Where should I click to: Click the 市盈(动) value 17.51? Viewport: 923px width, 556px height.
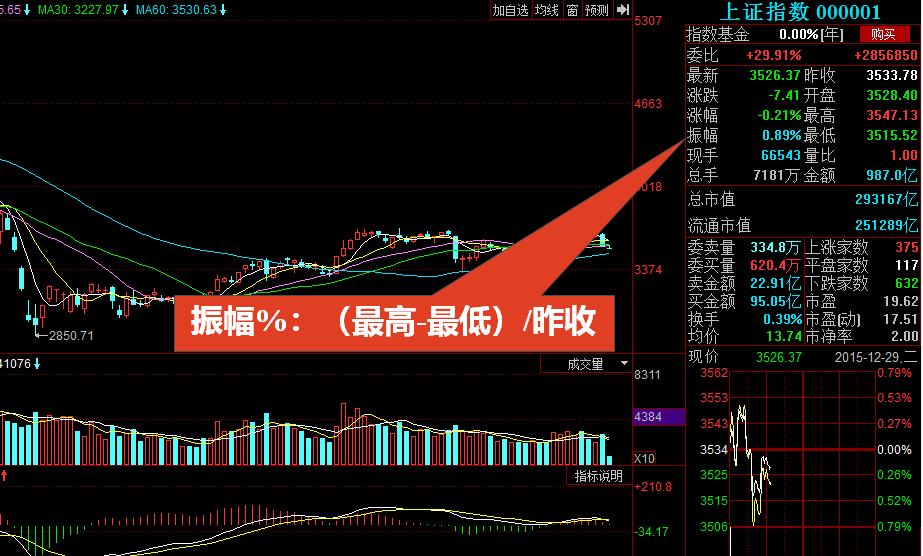901,319
